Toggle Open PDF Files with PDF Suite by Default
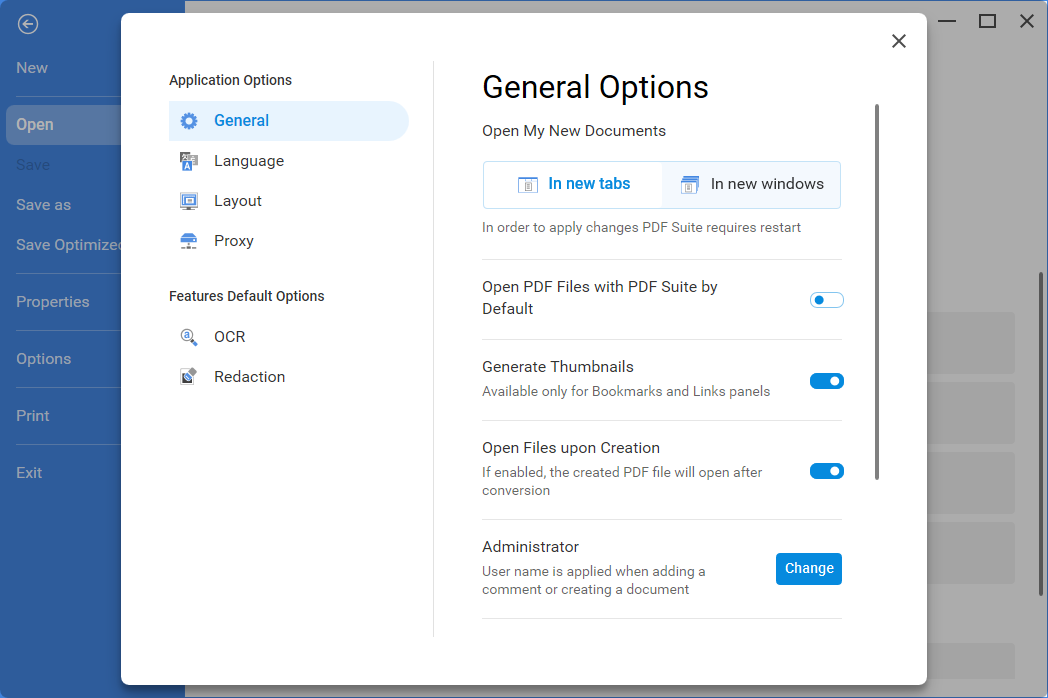The image size is (1048, 698). tap(827, 300)
